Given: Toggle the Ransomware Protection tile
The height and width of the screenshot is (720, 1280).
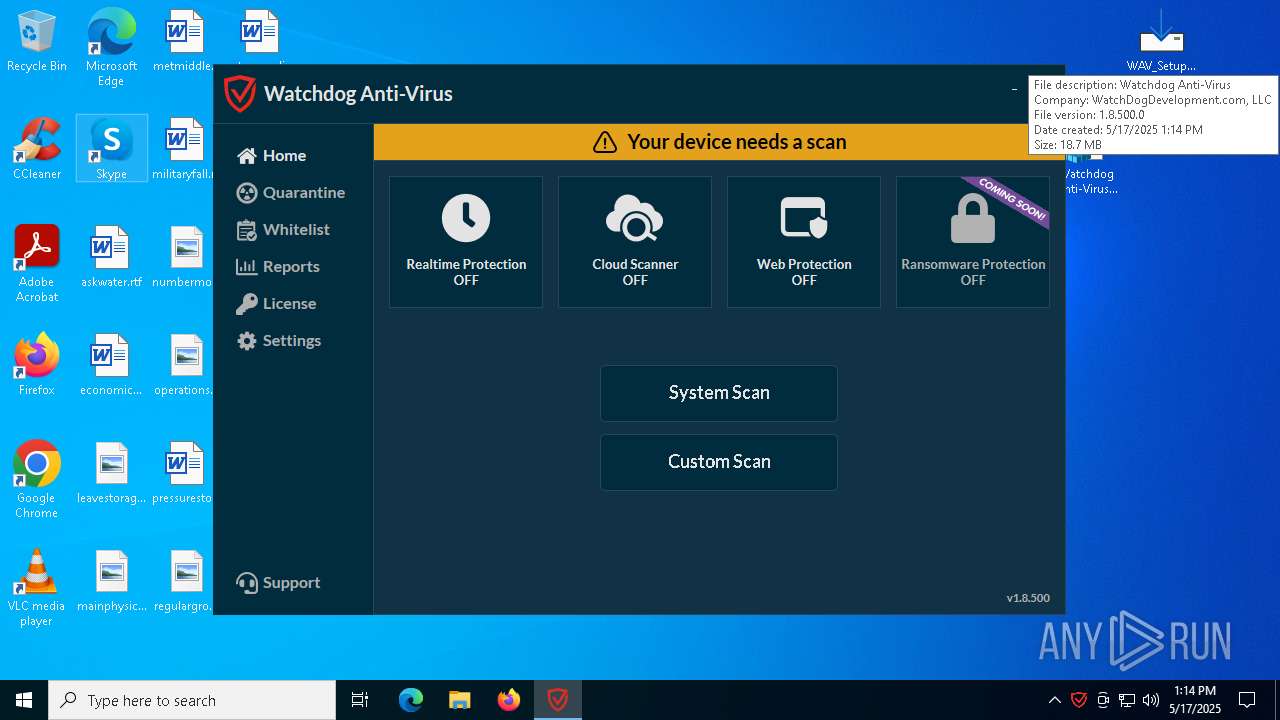Looking at the screenshot, I should point(973,242).
